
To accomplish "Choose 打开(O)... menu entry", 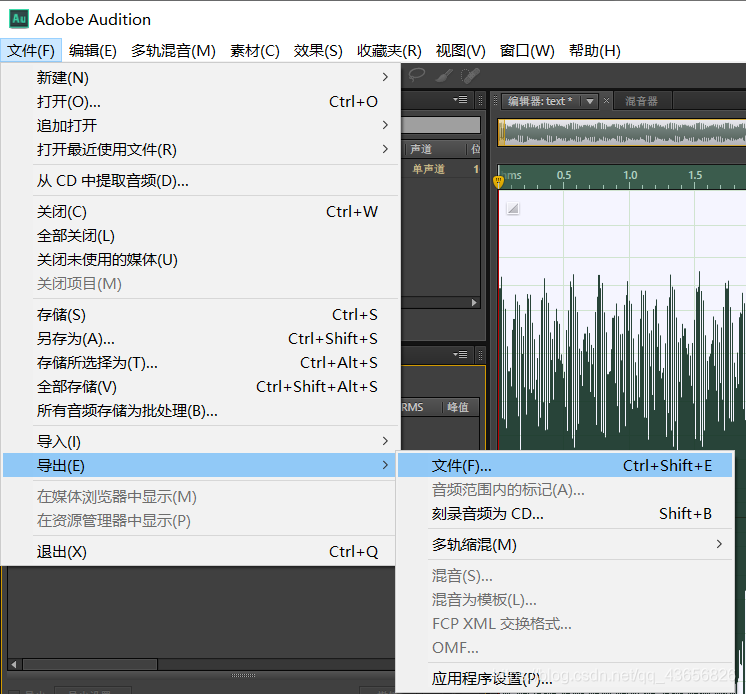I will [x=200, y=102].
